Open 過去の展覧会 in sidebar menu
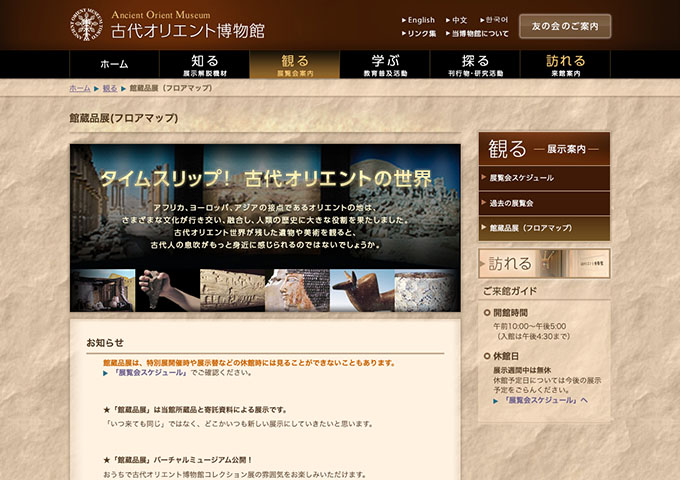This screenshot has height=480, width=680. click(x=544, y=203)
